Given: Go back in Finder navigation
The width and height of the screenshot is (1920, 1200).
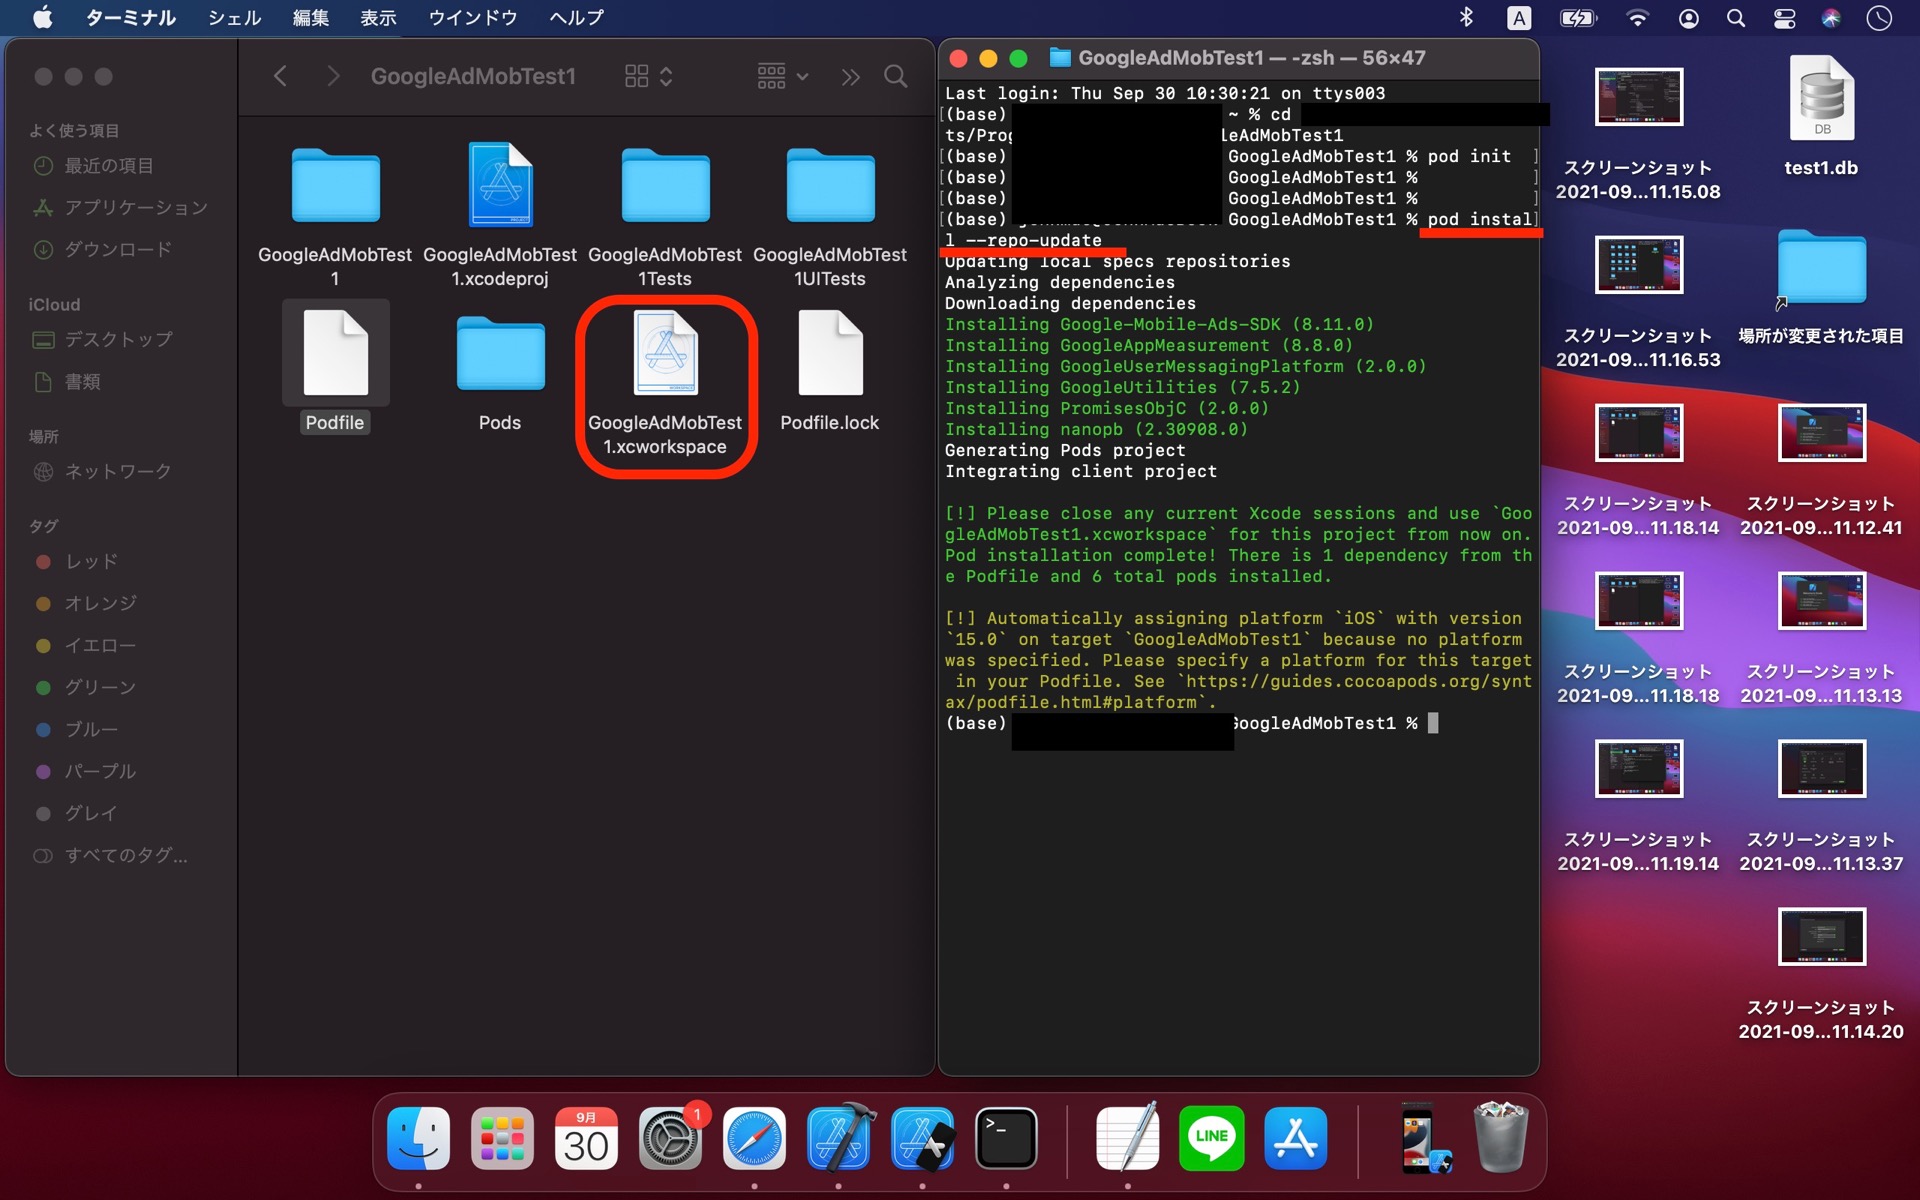Looking at the screenshot, I should click(x=280, y=76).
